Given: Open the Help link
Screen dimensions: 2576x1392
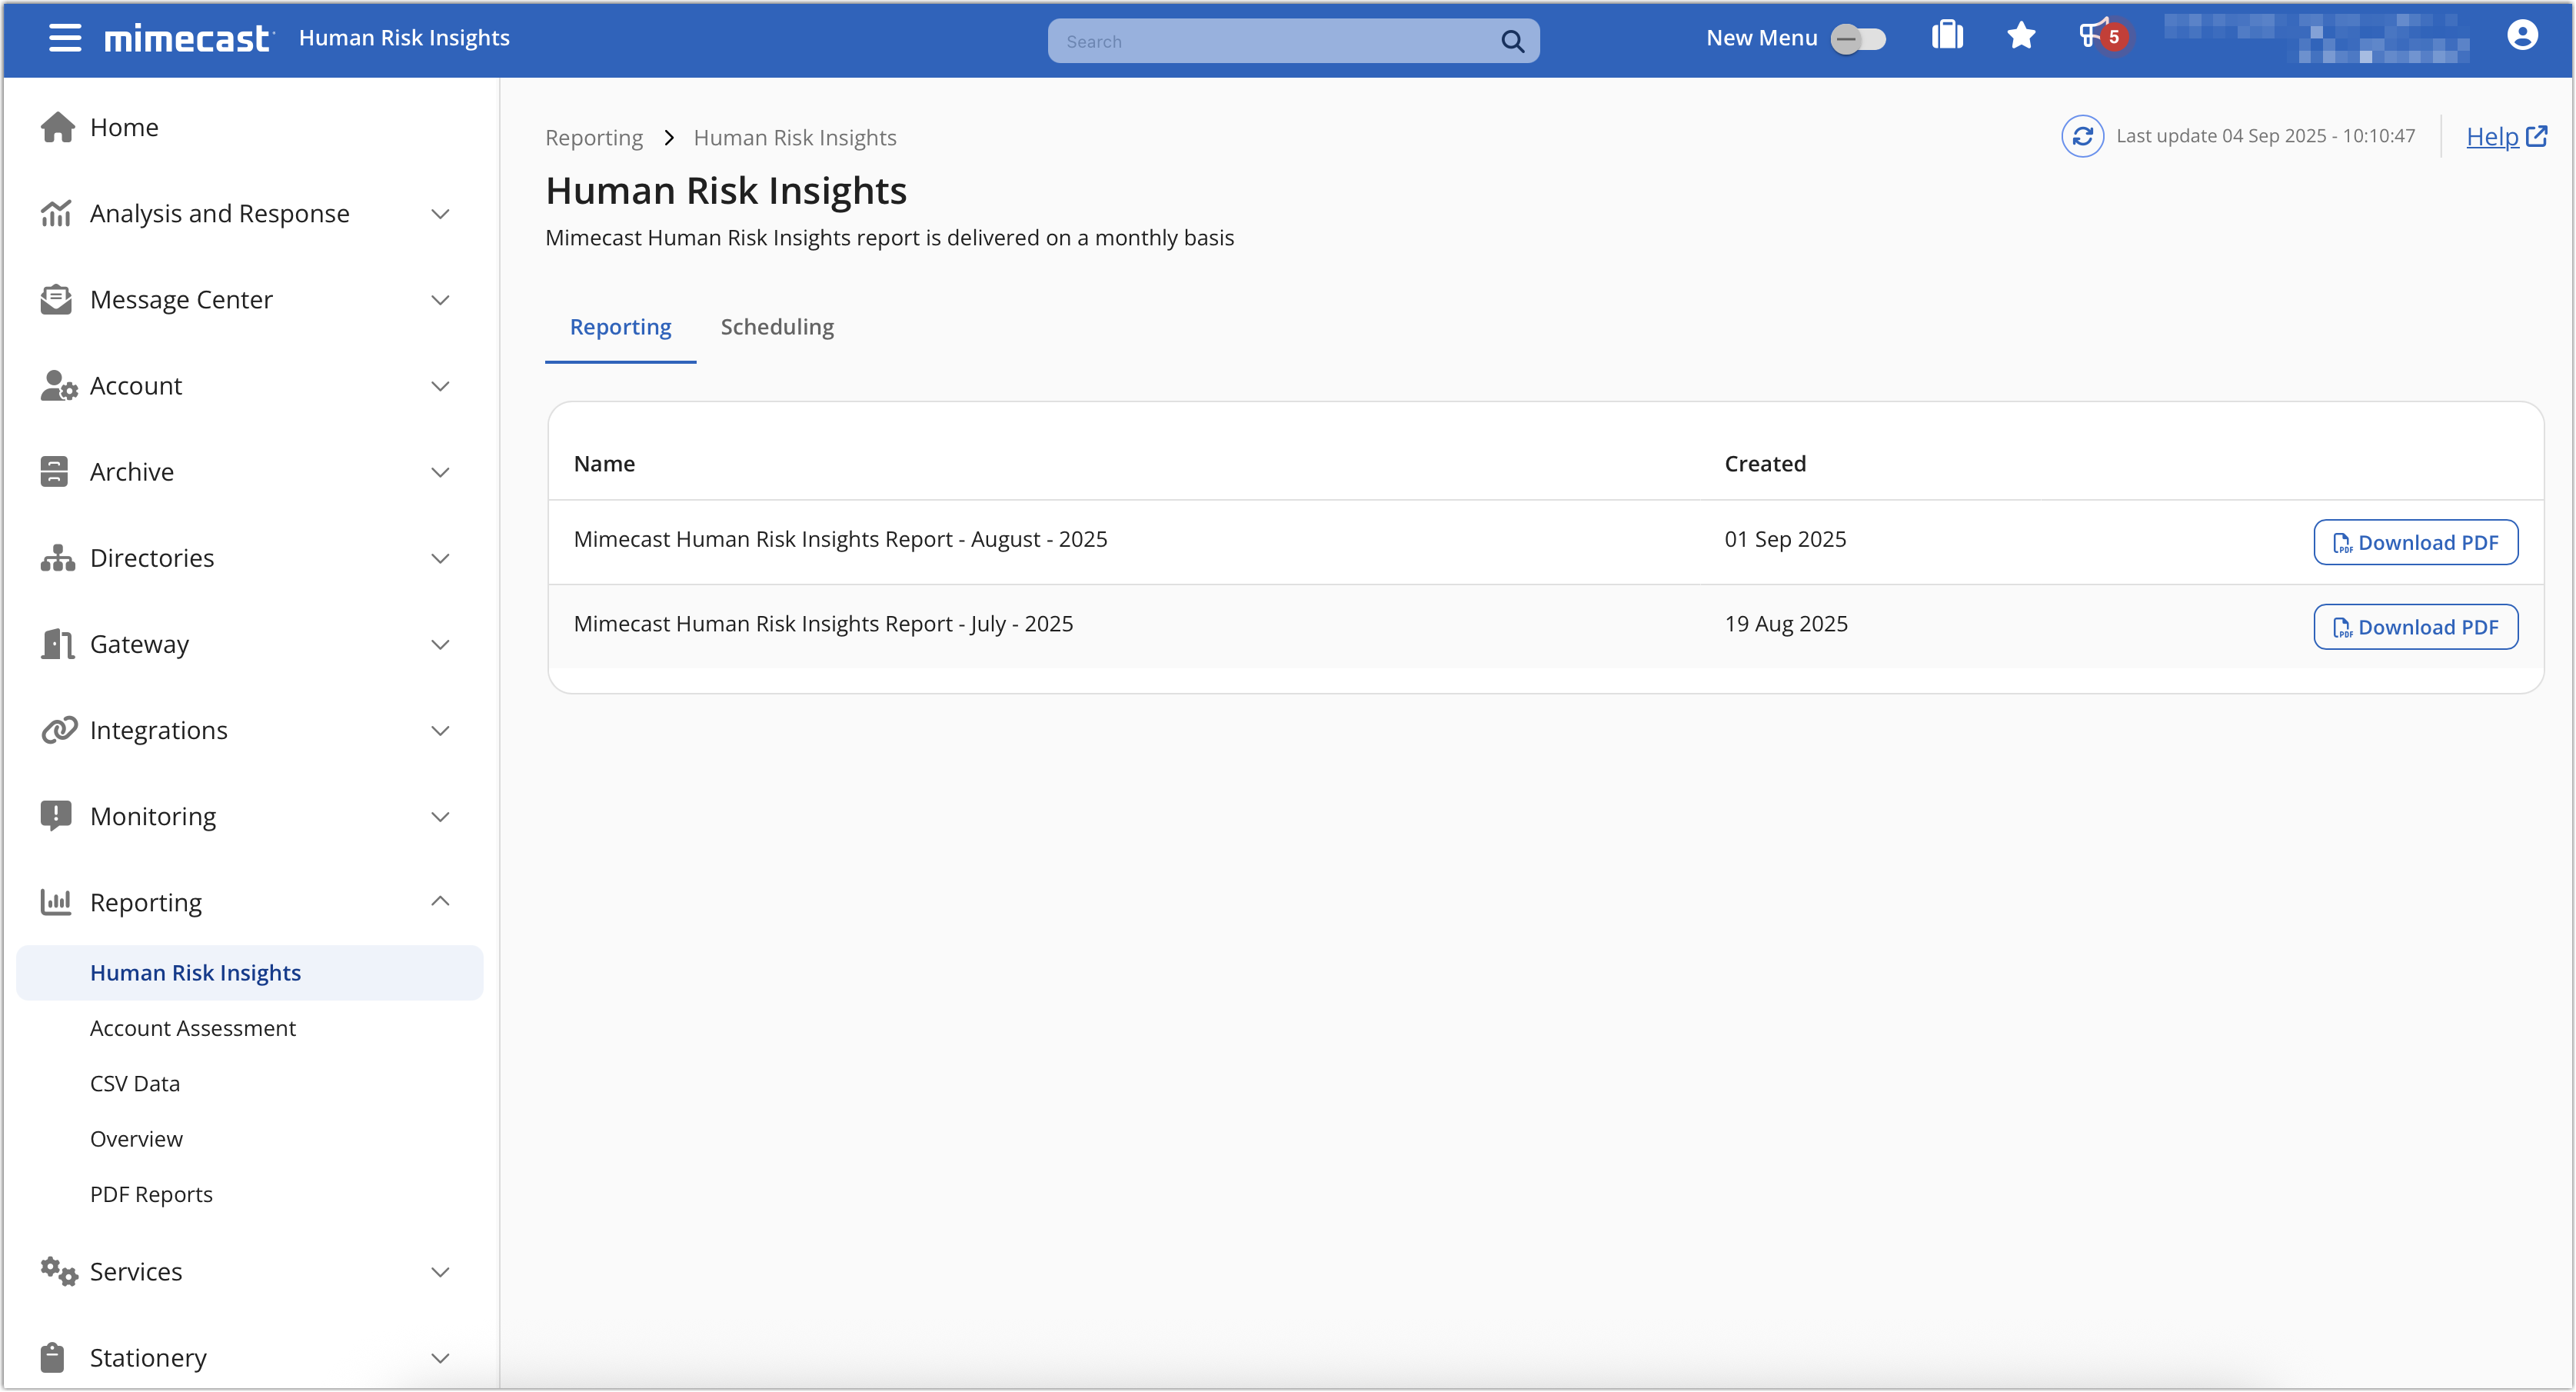Looking at the screenshot, I should [2506, 136].
